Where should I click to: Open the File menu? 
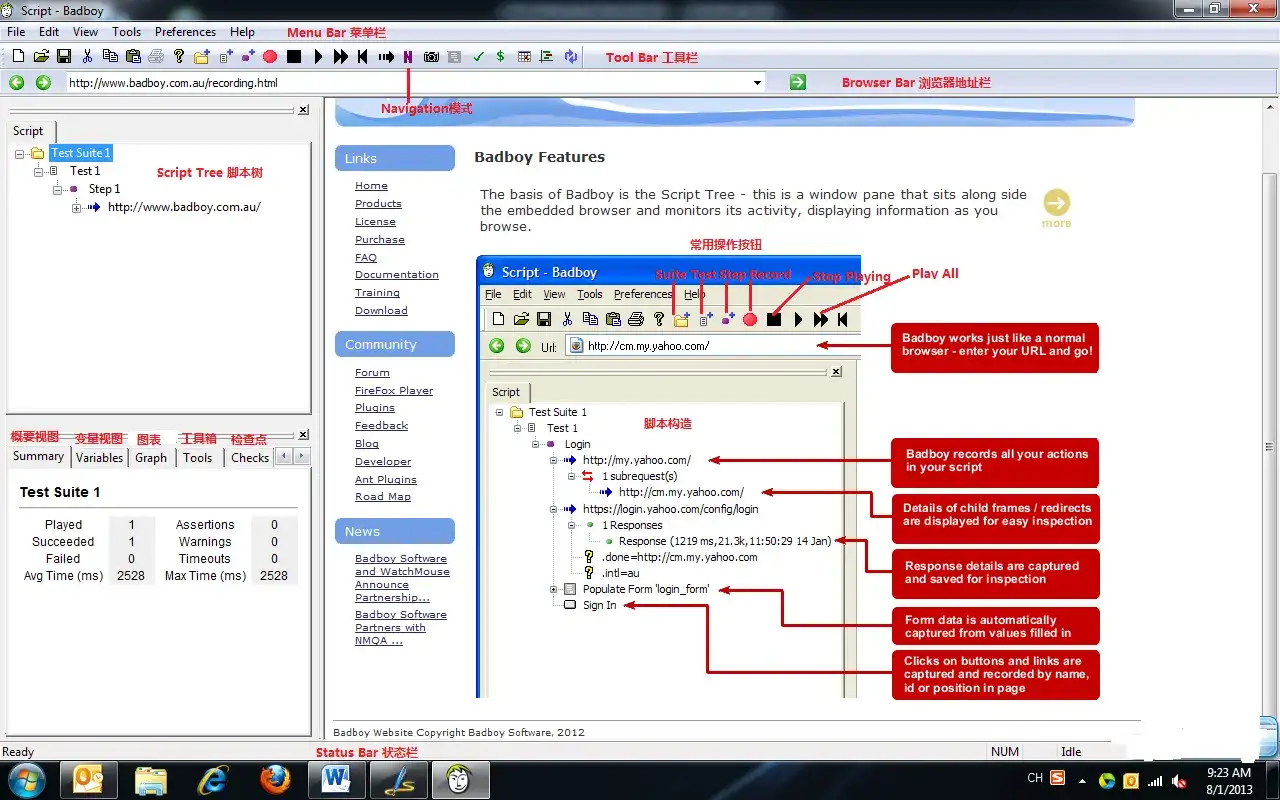[16, 32]
